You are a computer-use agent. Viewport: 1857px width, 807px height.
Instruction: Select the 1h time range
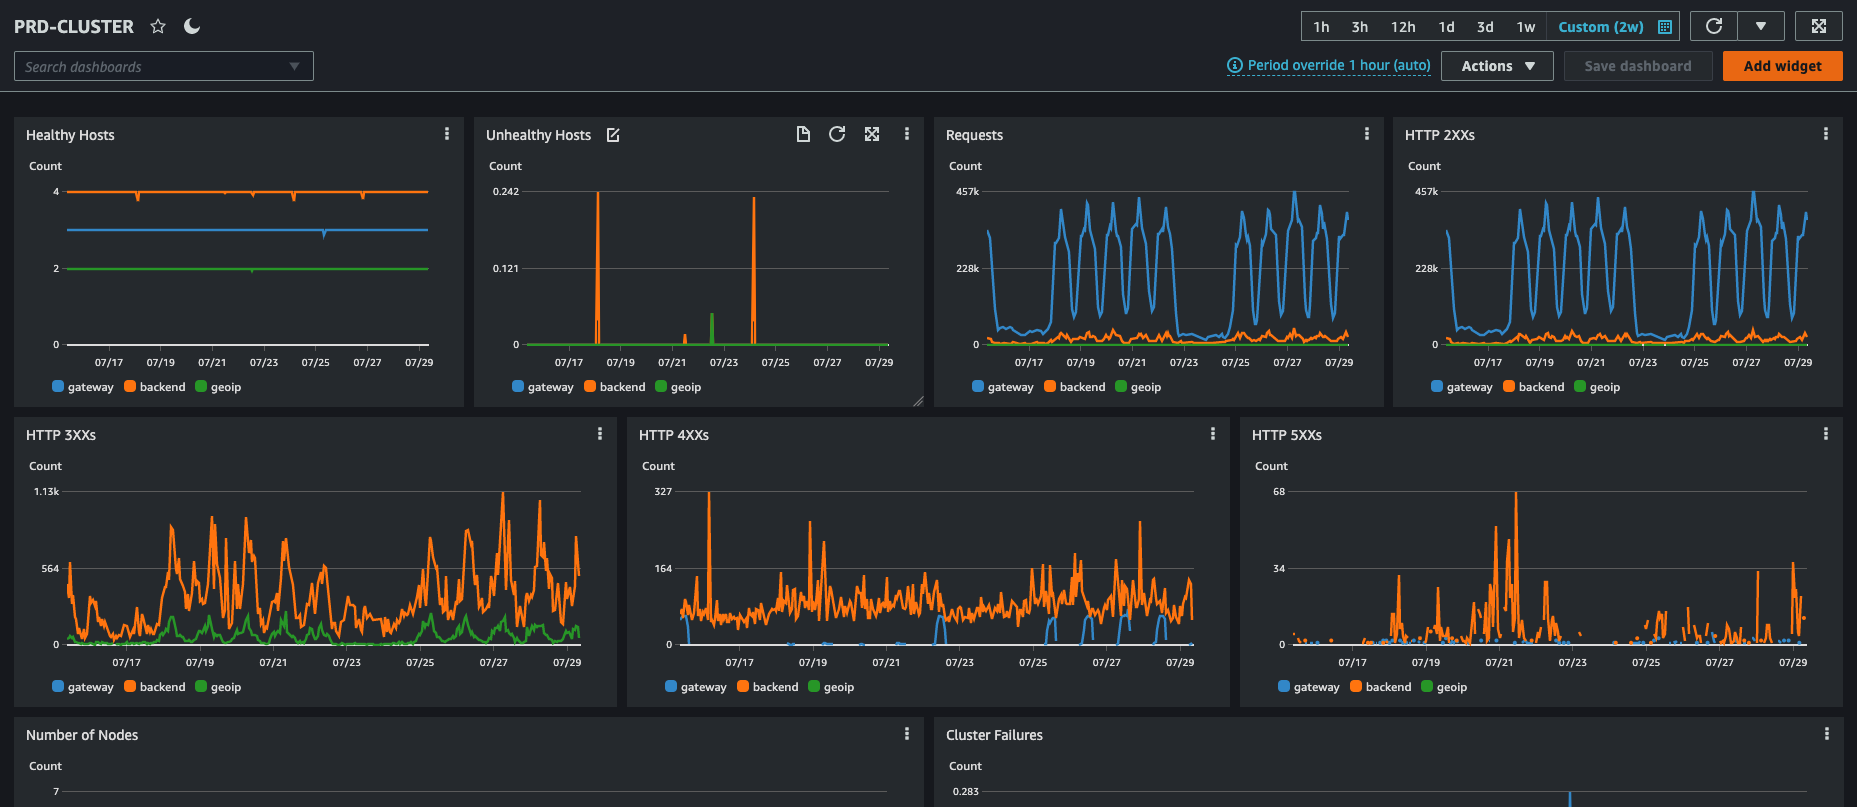pos(1321,27)
